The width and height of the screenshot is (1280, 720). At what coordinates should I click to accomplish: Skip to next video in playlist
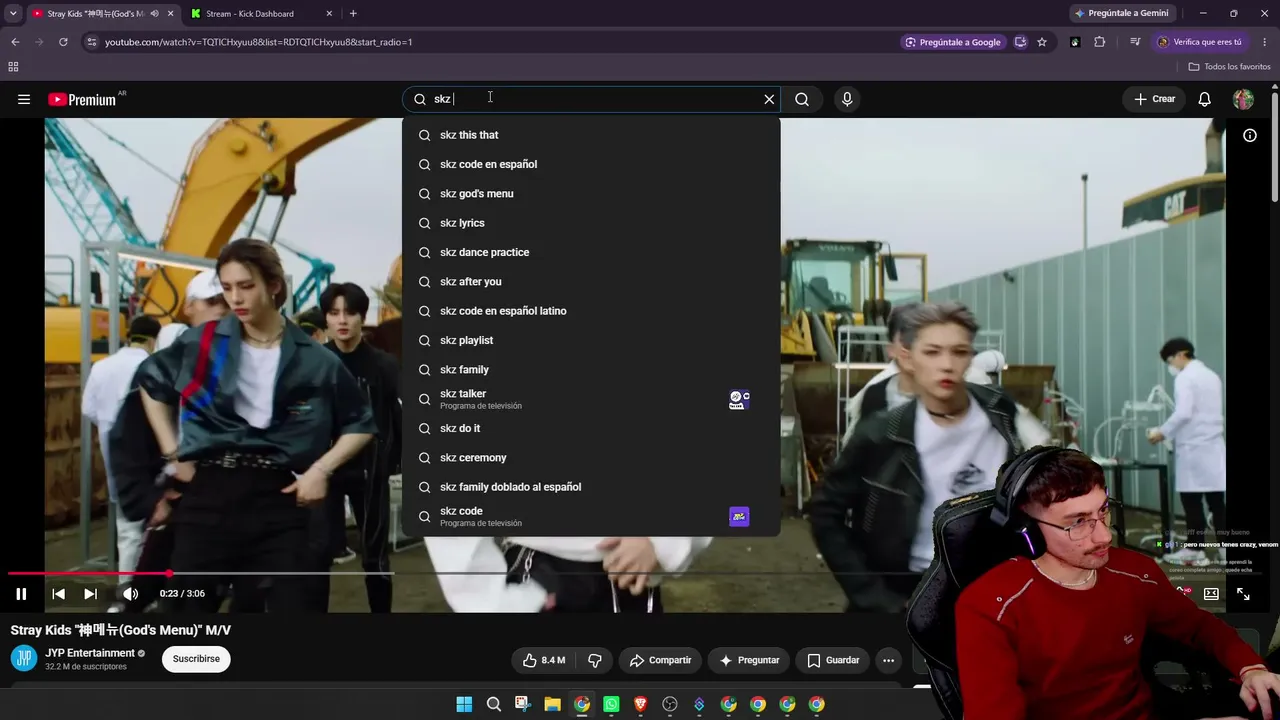90,594
